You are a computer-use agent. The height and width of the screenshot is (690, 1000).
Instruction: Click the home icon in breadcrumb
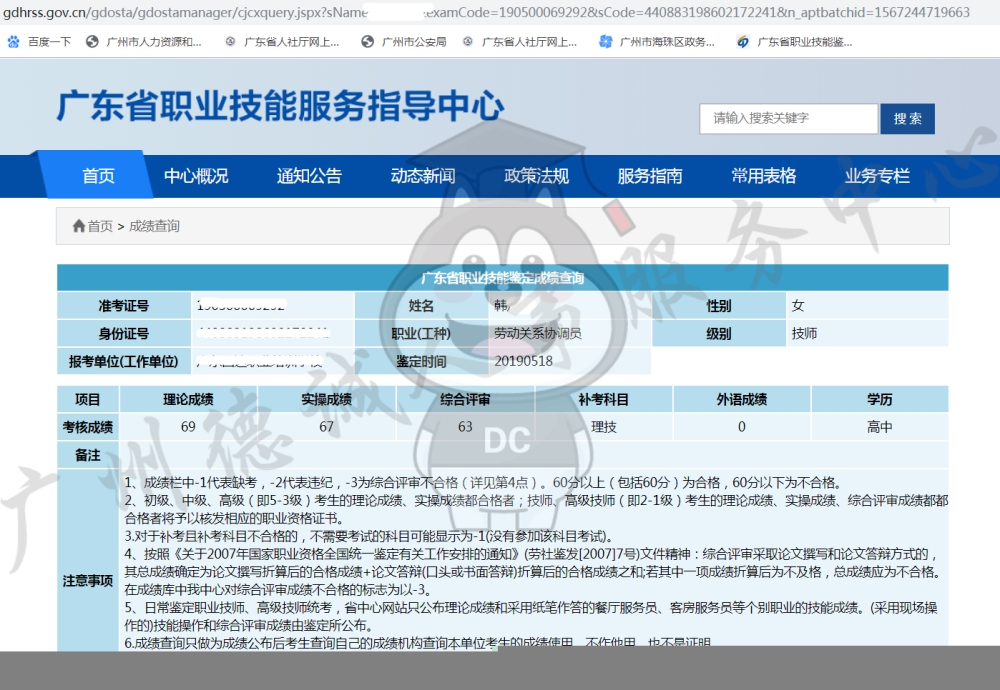tap(79, 226)
